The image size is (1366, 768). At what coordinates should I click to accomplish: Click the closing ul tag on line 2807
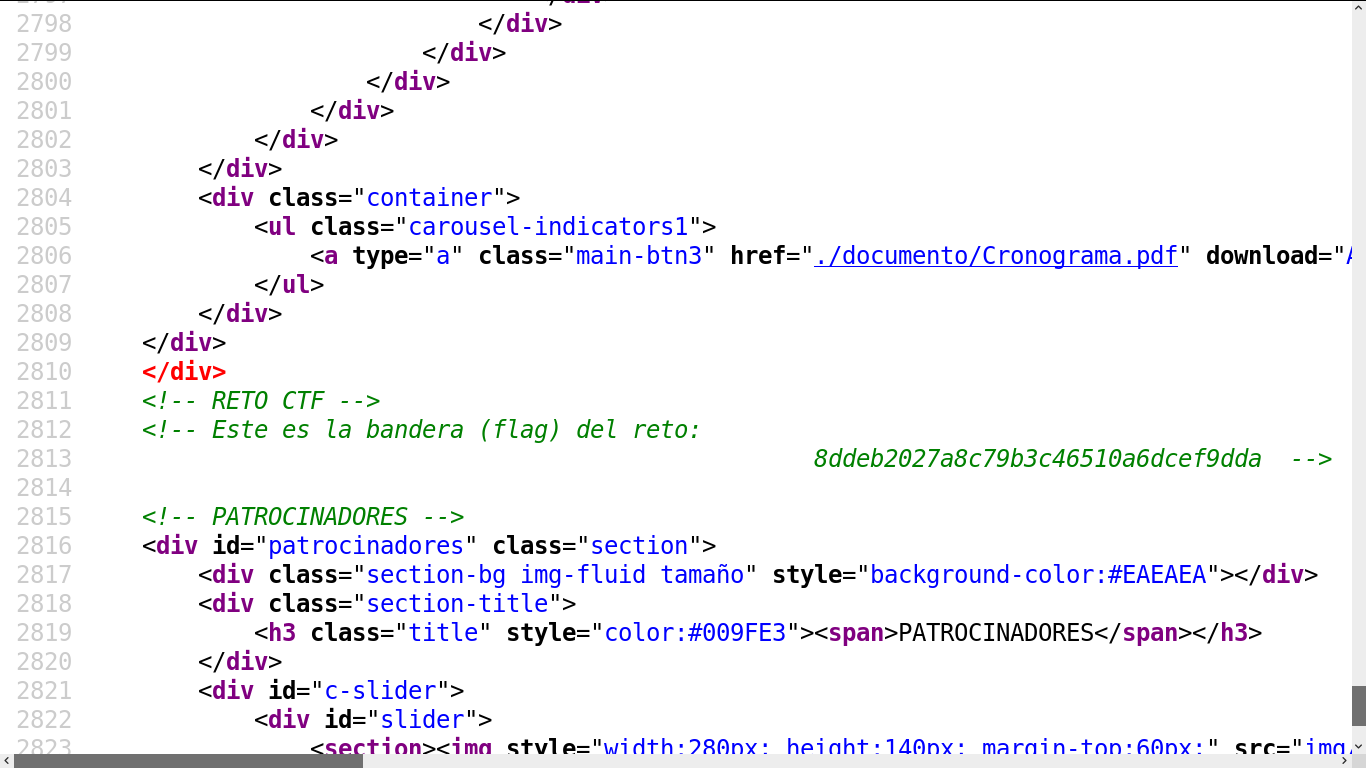coord(289,285)
